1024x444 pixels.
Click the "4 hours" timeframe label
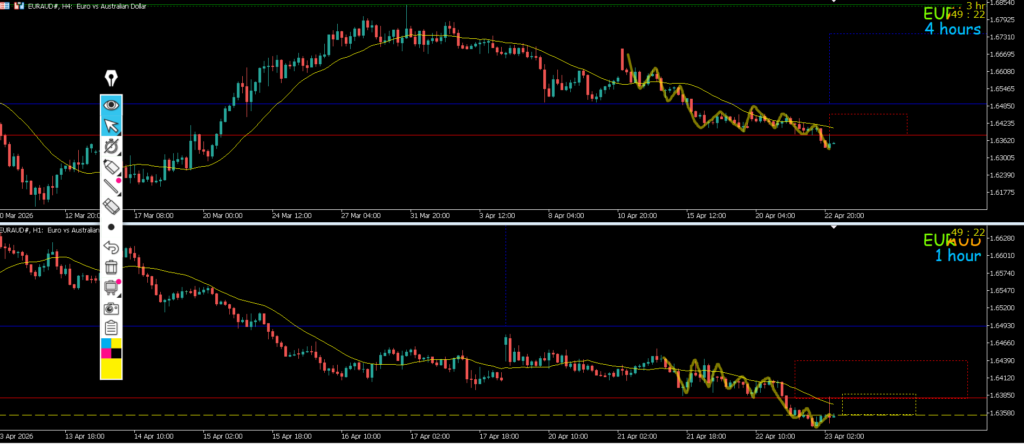952,29
